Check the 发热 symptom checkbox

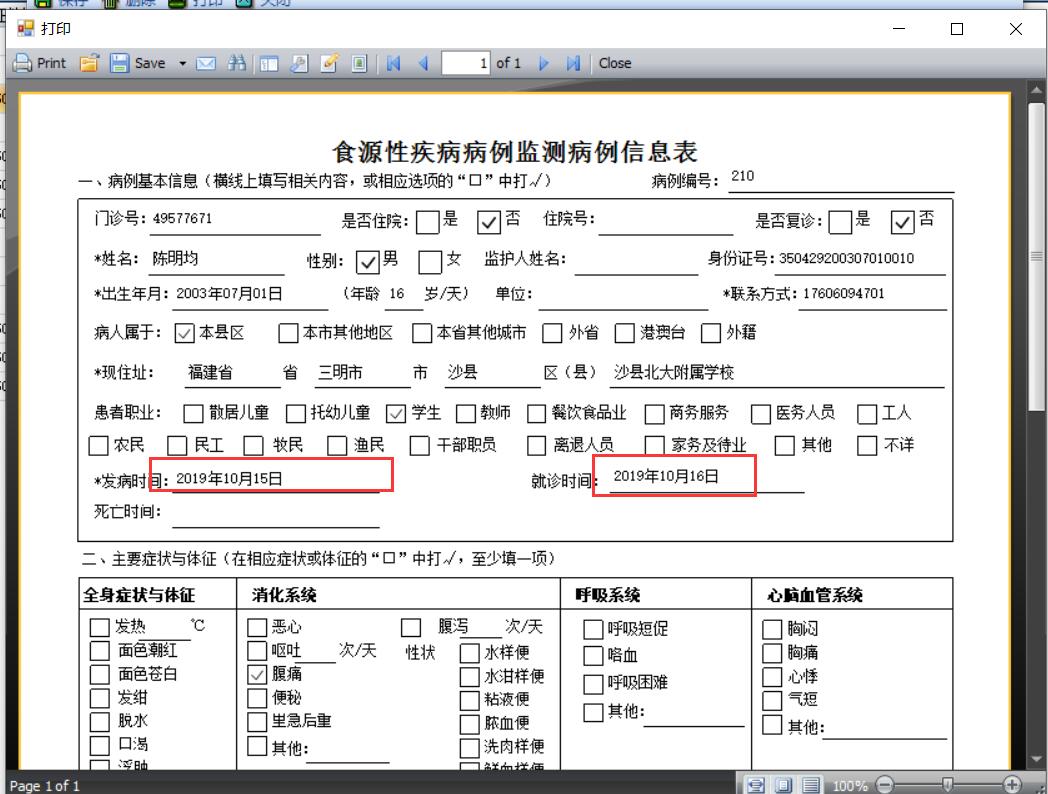tap(99, 627)
